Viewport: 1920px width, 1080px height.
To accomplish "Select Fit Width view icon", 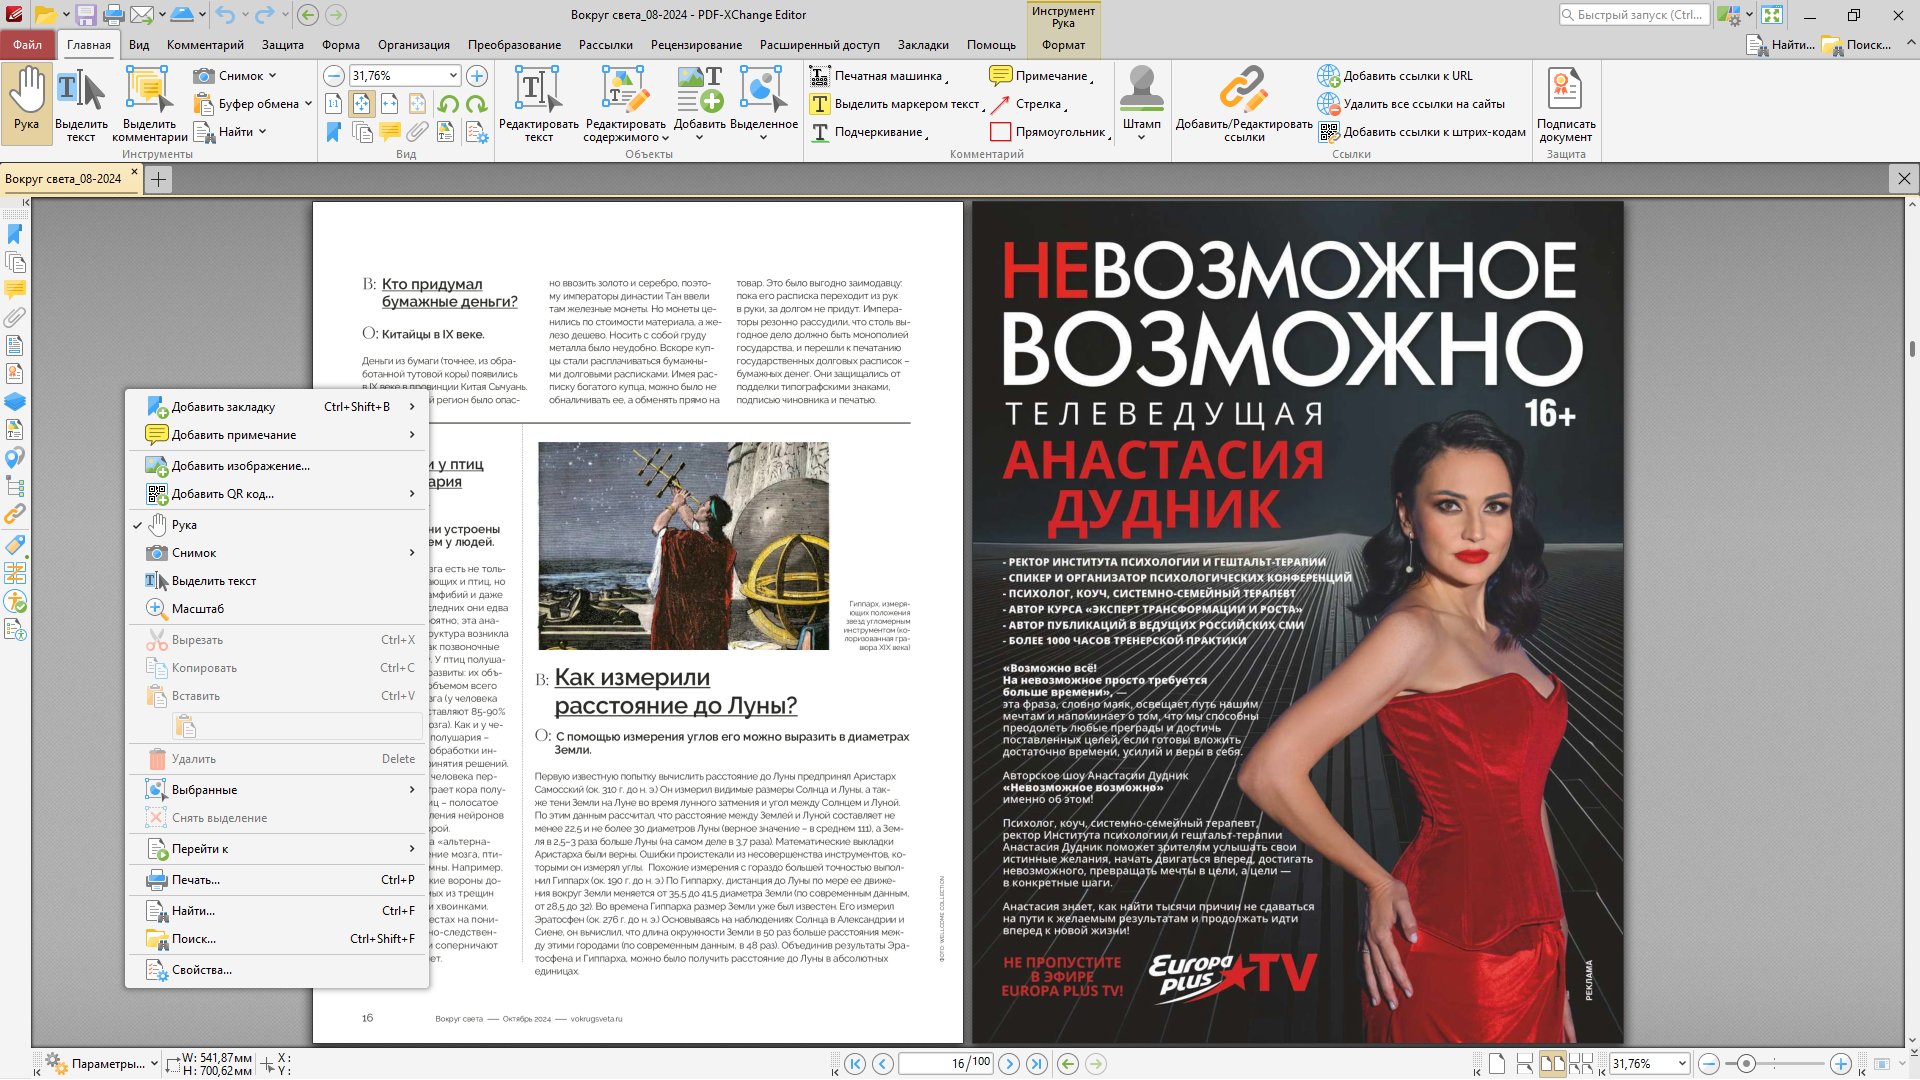I will pos(390,104).
